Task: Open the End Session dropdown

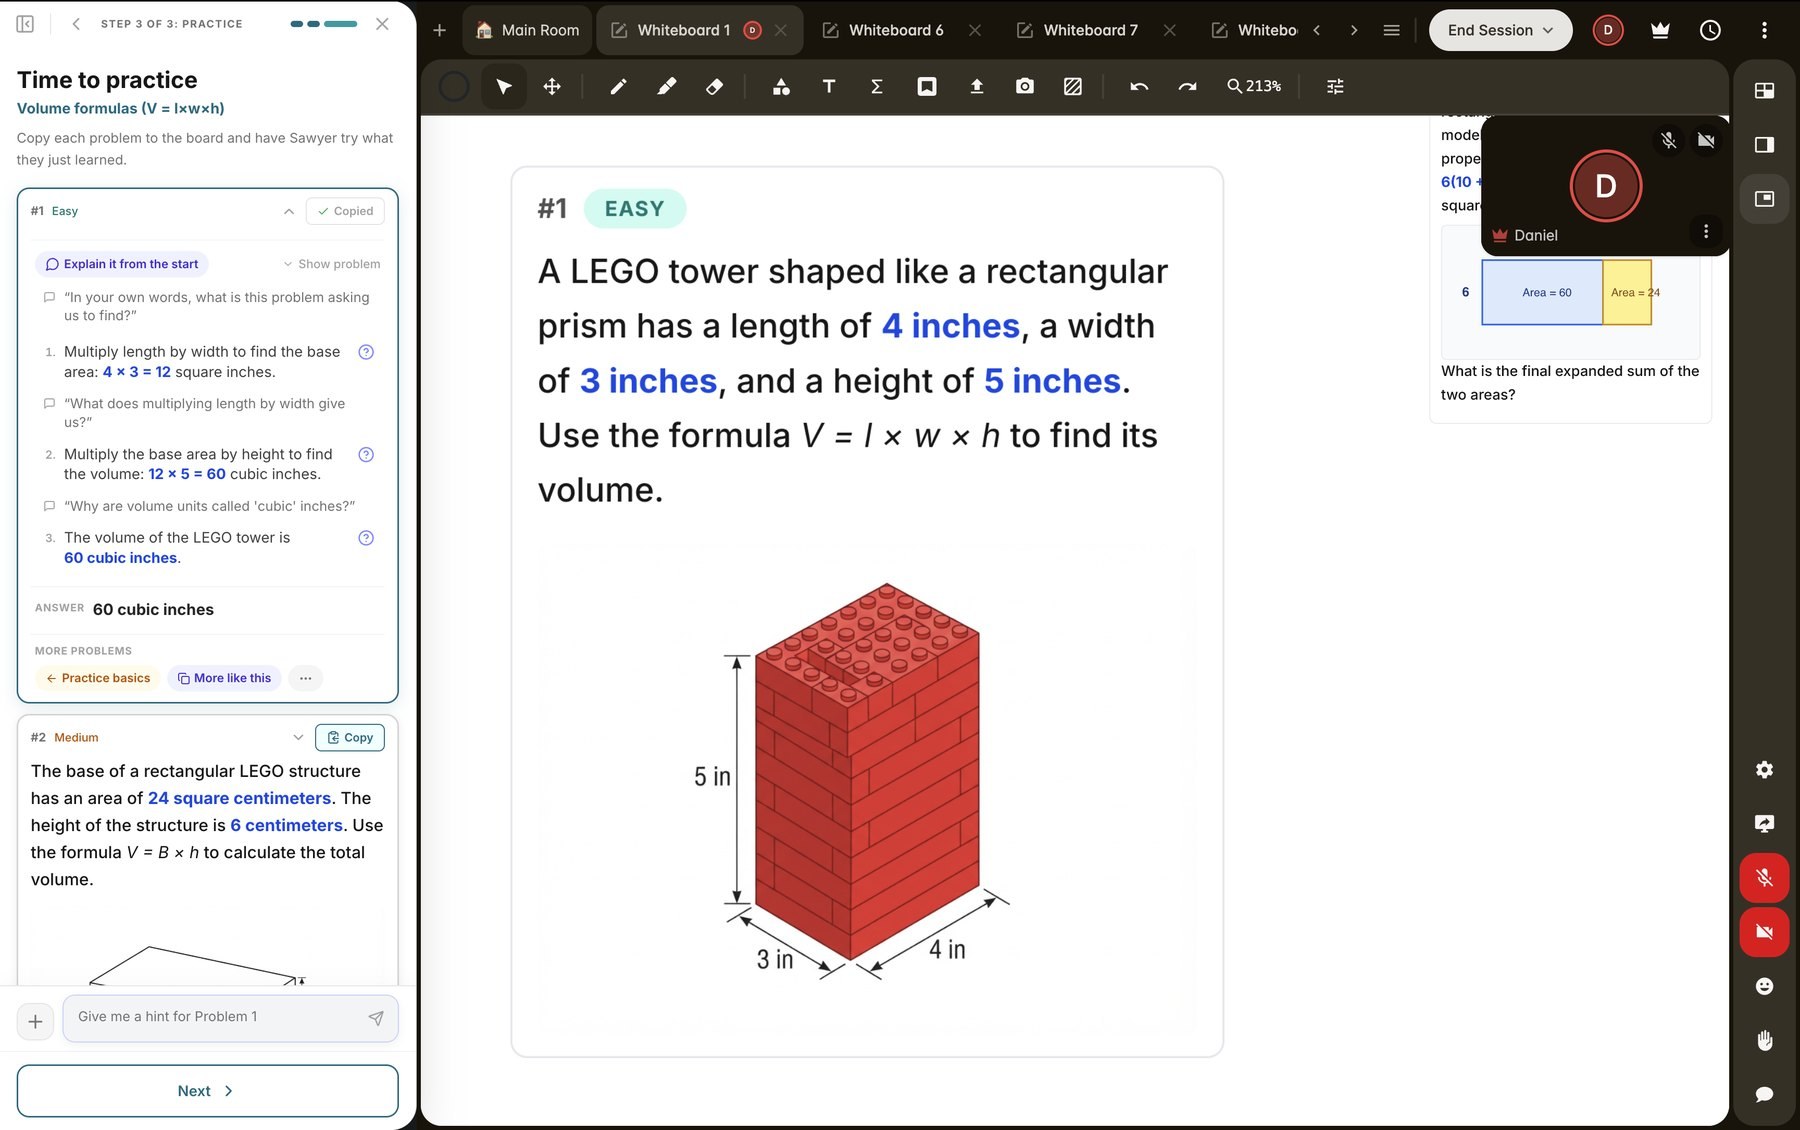Action: [1500, 30]
